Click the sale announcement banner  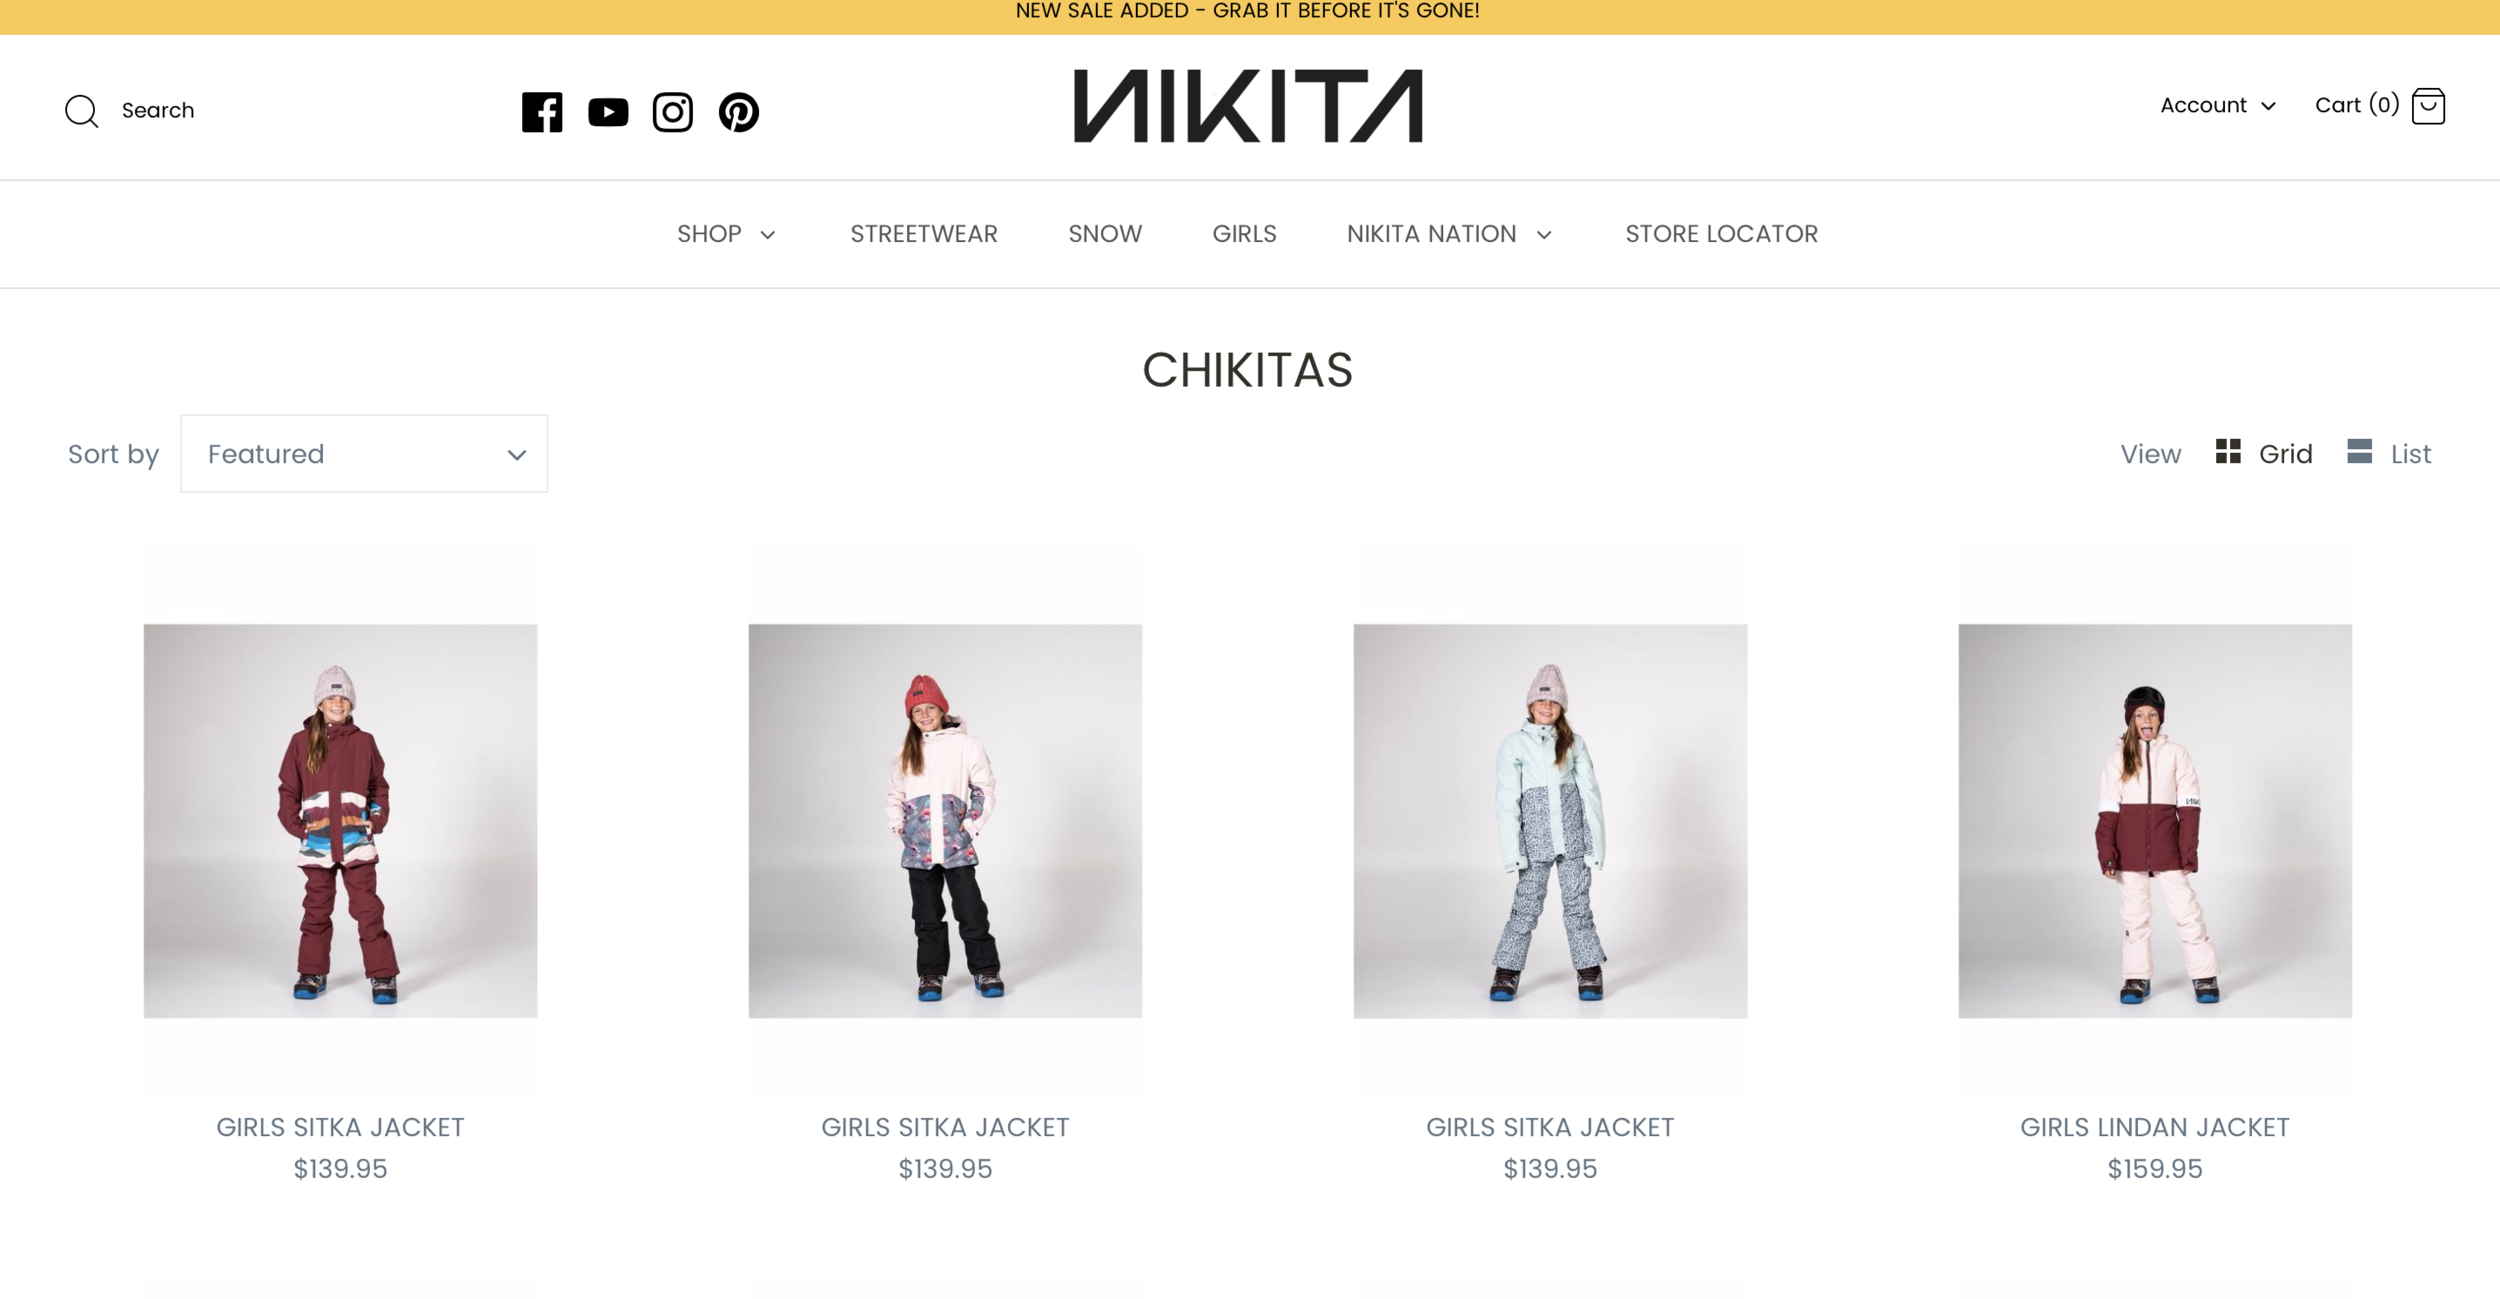tap(1248, 12)
